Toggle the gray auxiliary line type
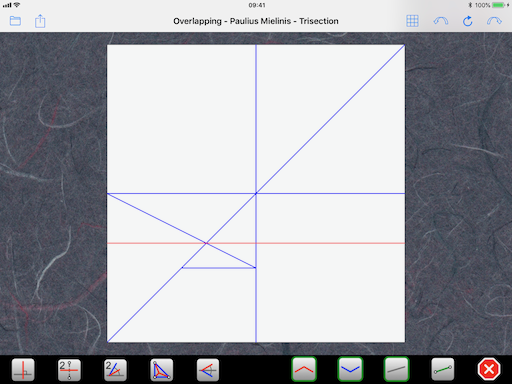Image resolution: width=512 pixels, height=384 pixels. [x=396, y=369]
